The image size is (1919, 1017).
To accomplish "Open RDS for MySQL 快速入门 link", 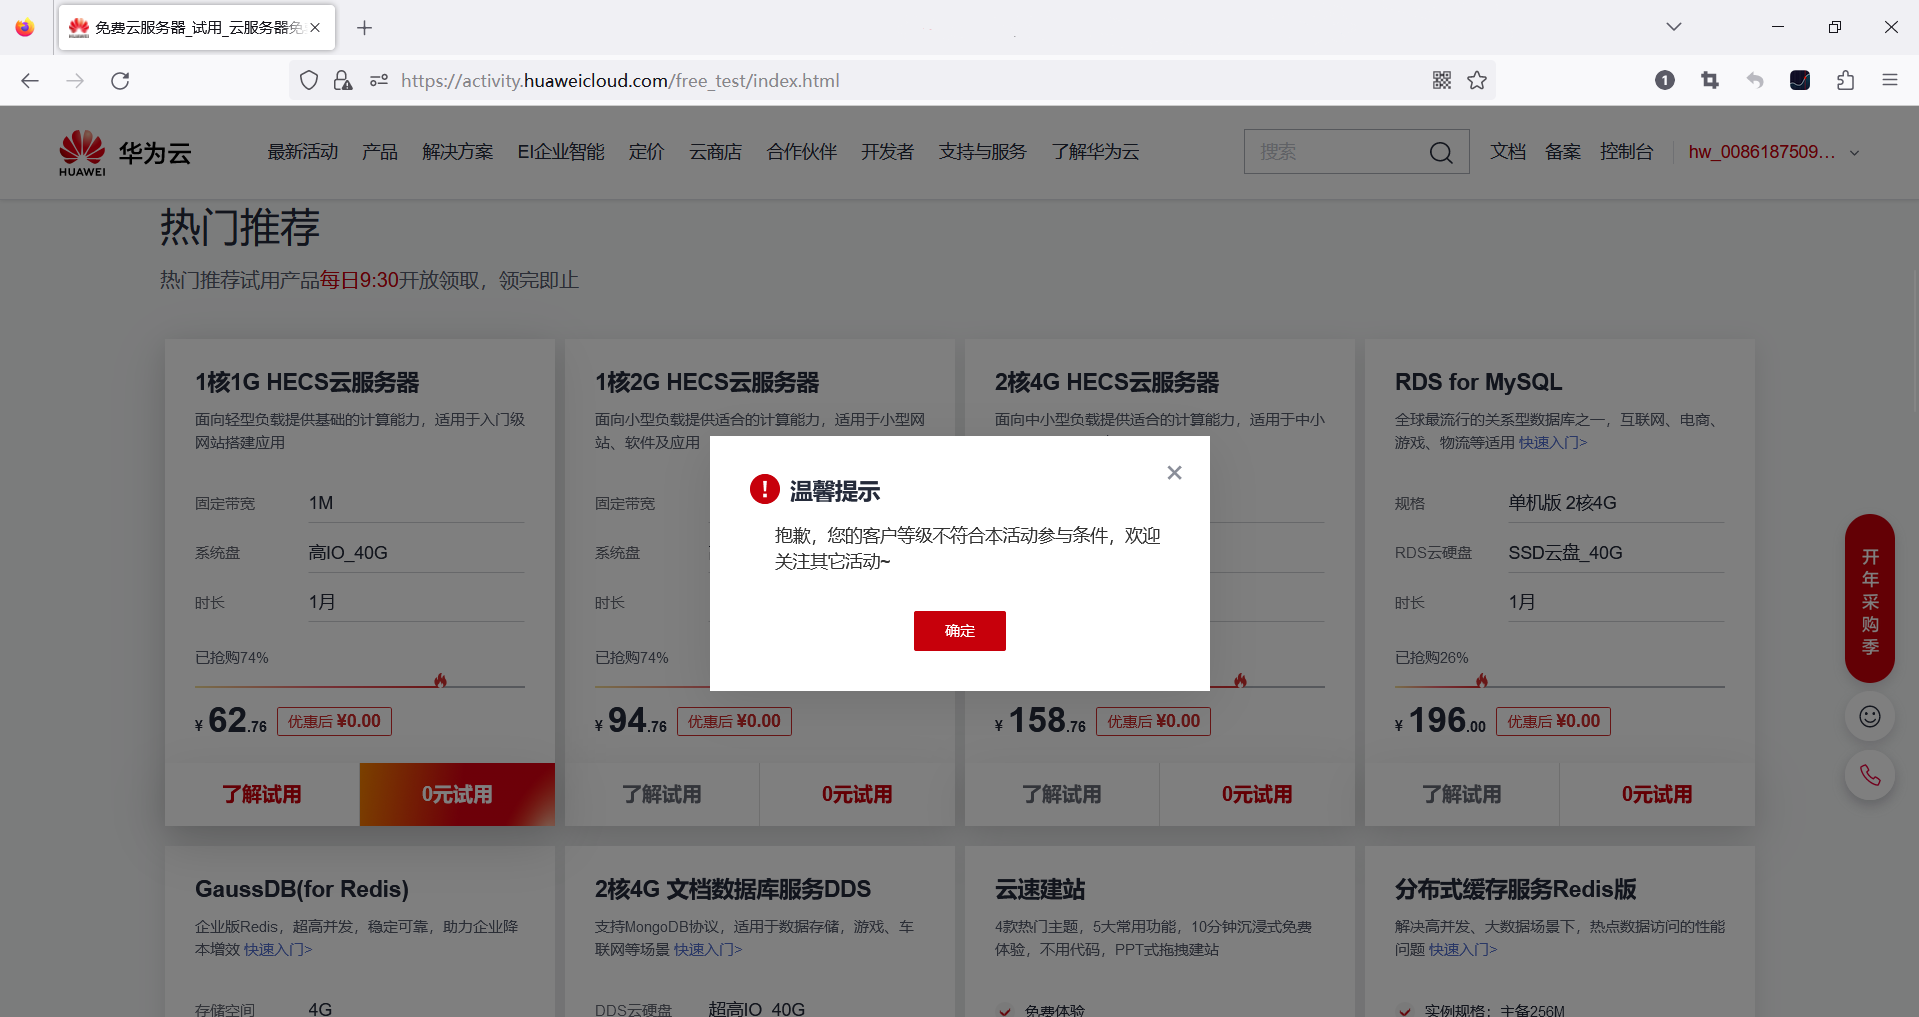I will pos(1550,442).
